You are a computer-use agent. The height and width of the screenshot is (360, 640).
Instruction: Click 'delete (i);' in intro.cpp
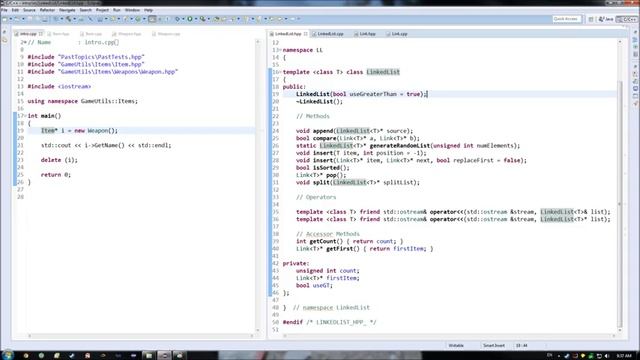[x=59, y=160]
